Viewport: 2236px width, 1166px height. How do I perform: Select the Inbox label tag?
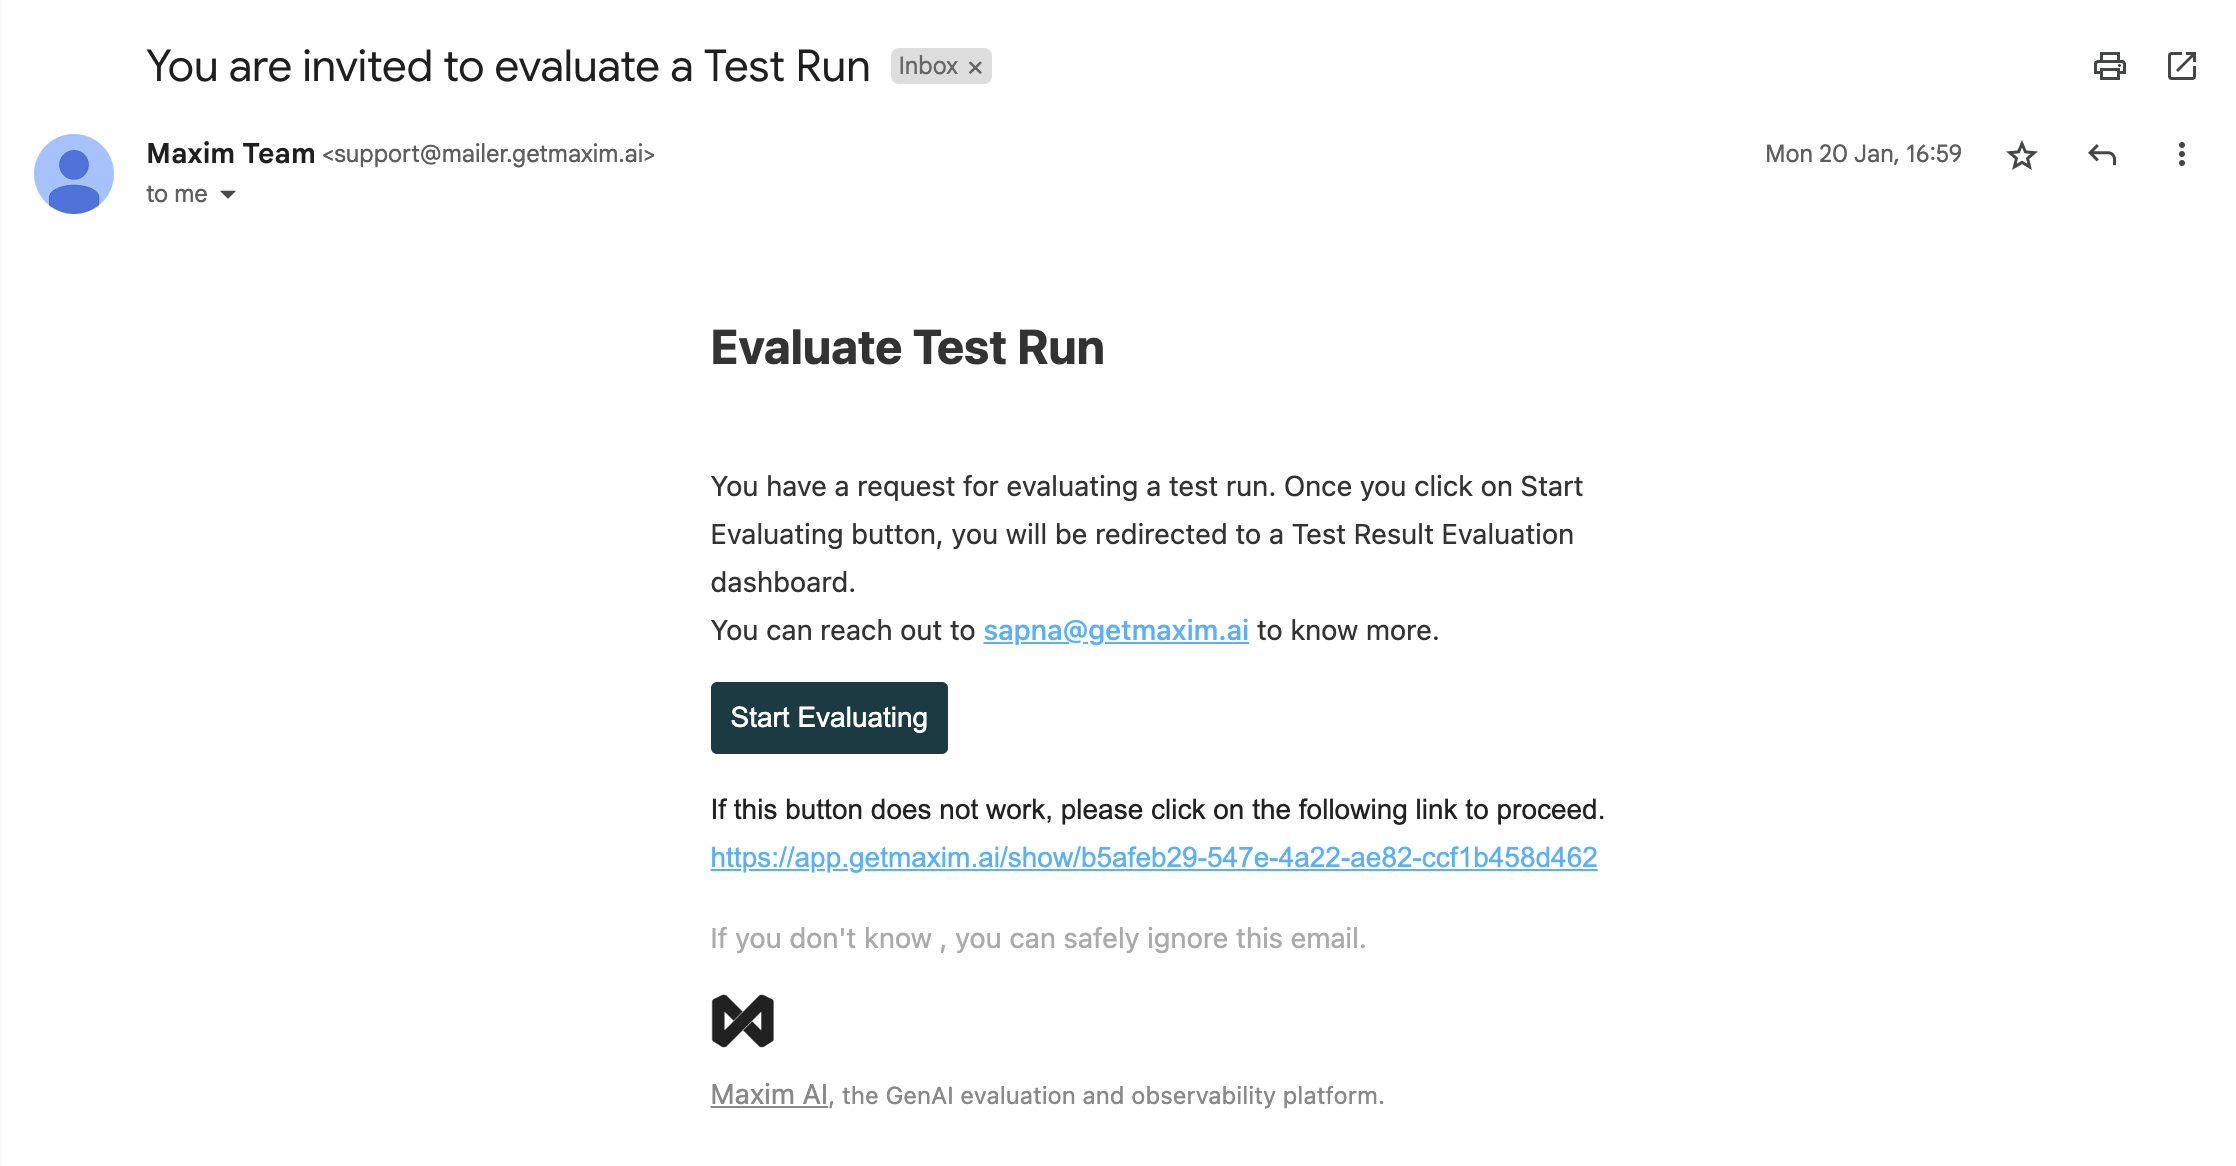928,66
